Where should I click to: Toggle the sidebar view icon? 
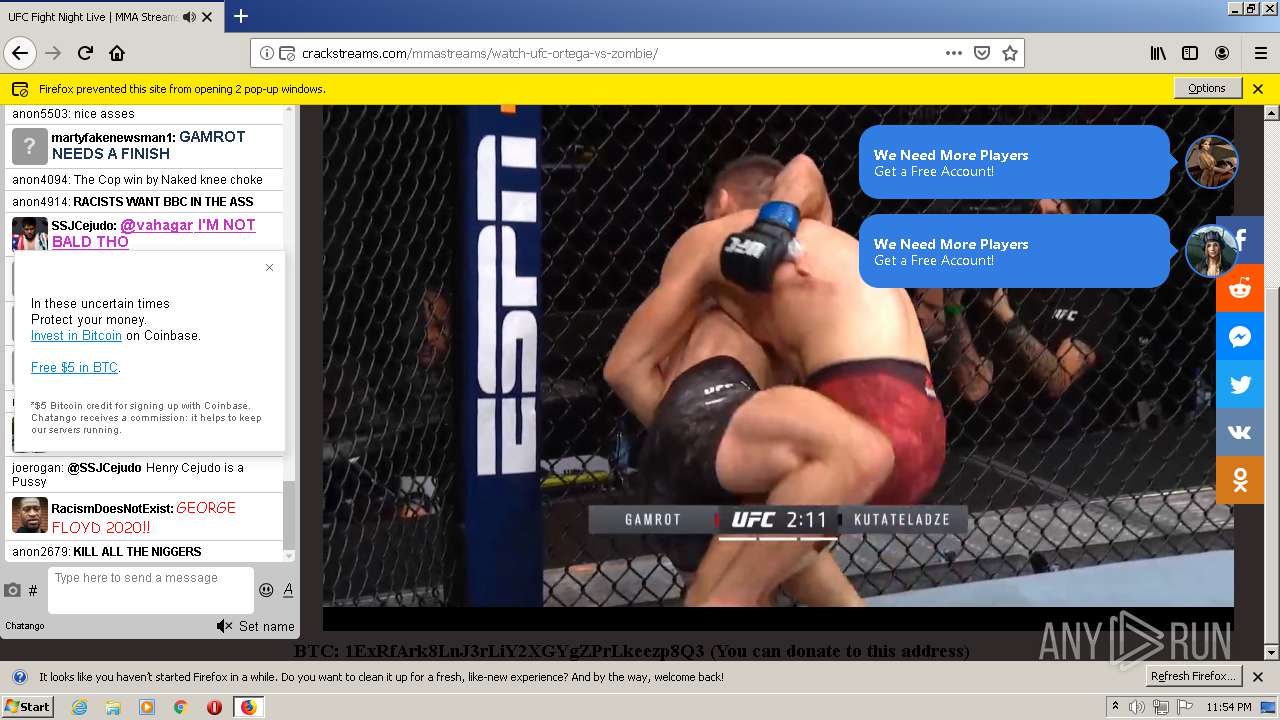1190,53
